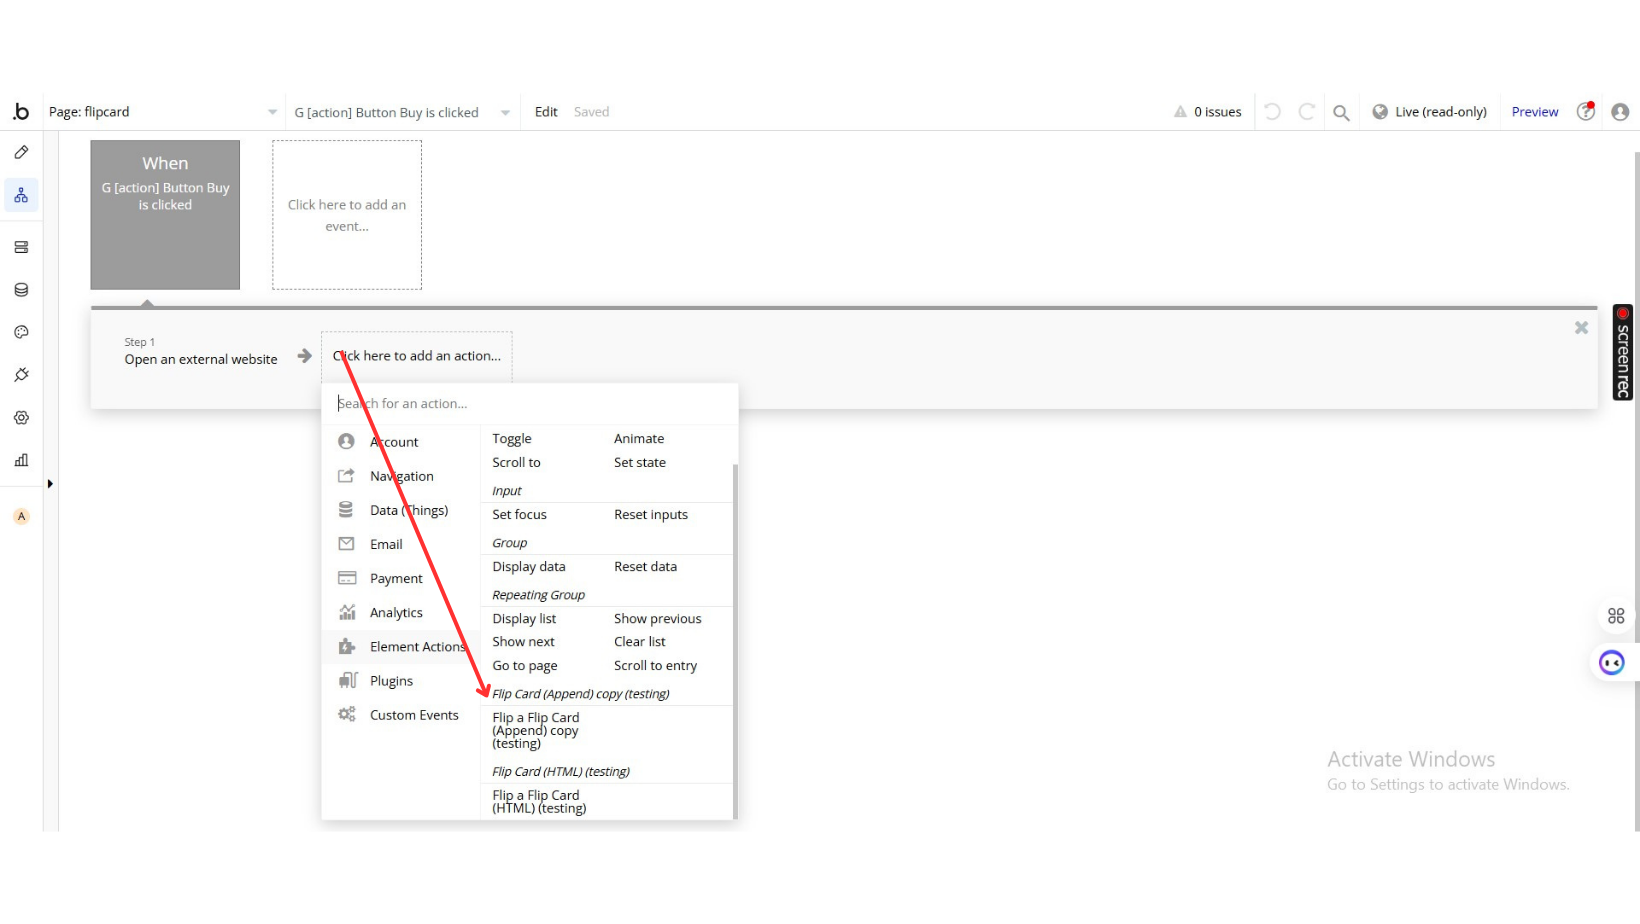Click the Preview link
Image resolution: width=1640 pixels, height=924 pixels.
pos(1534,112)
